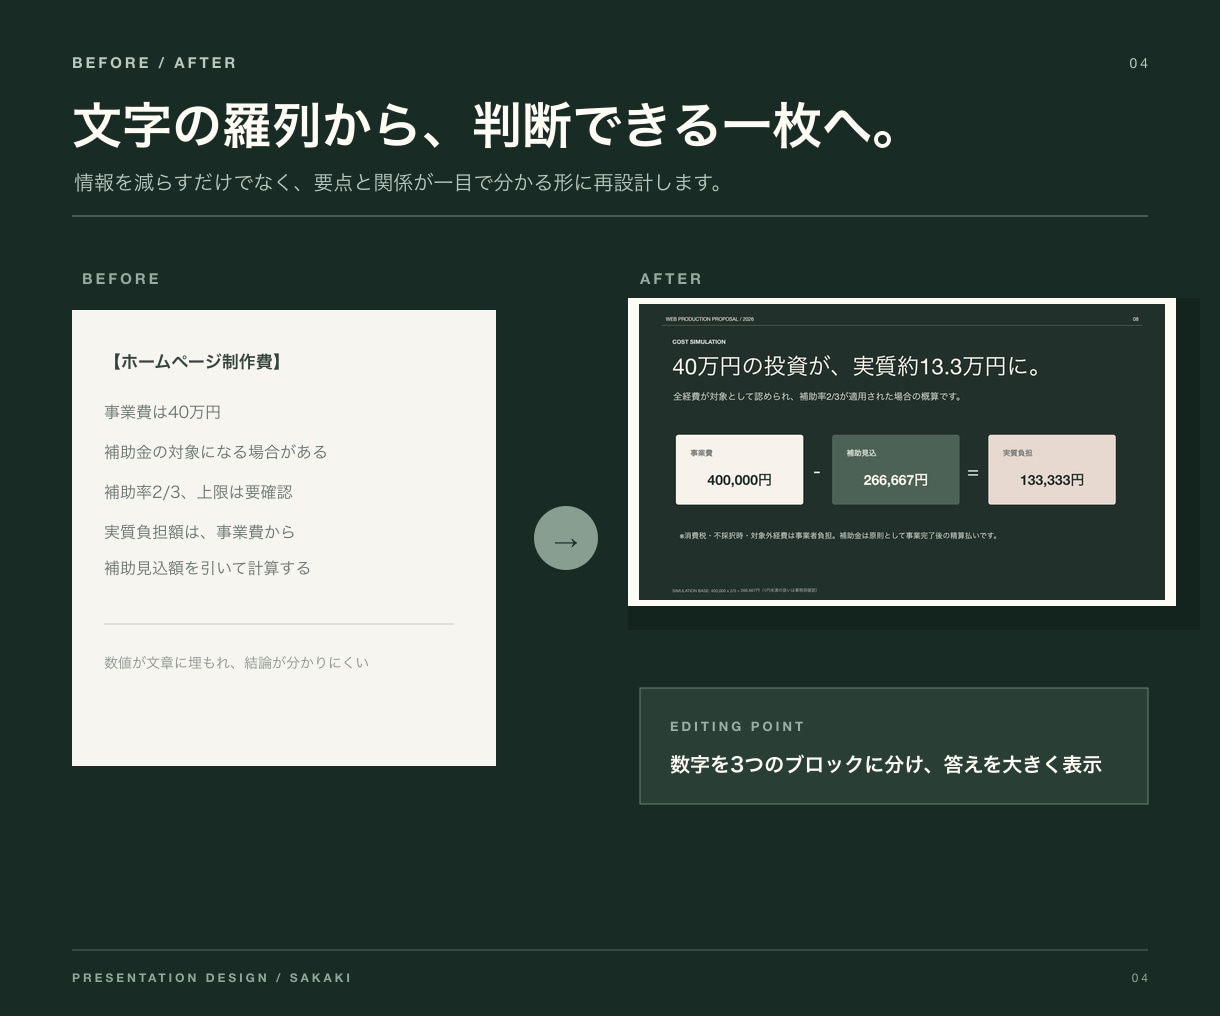1220x1016 pixels.
Task: Select the 実質負担 133,333円 block
Action: coord(1051,469)
